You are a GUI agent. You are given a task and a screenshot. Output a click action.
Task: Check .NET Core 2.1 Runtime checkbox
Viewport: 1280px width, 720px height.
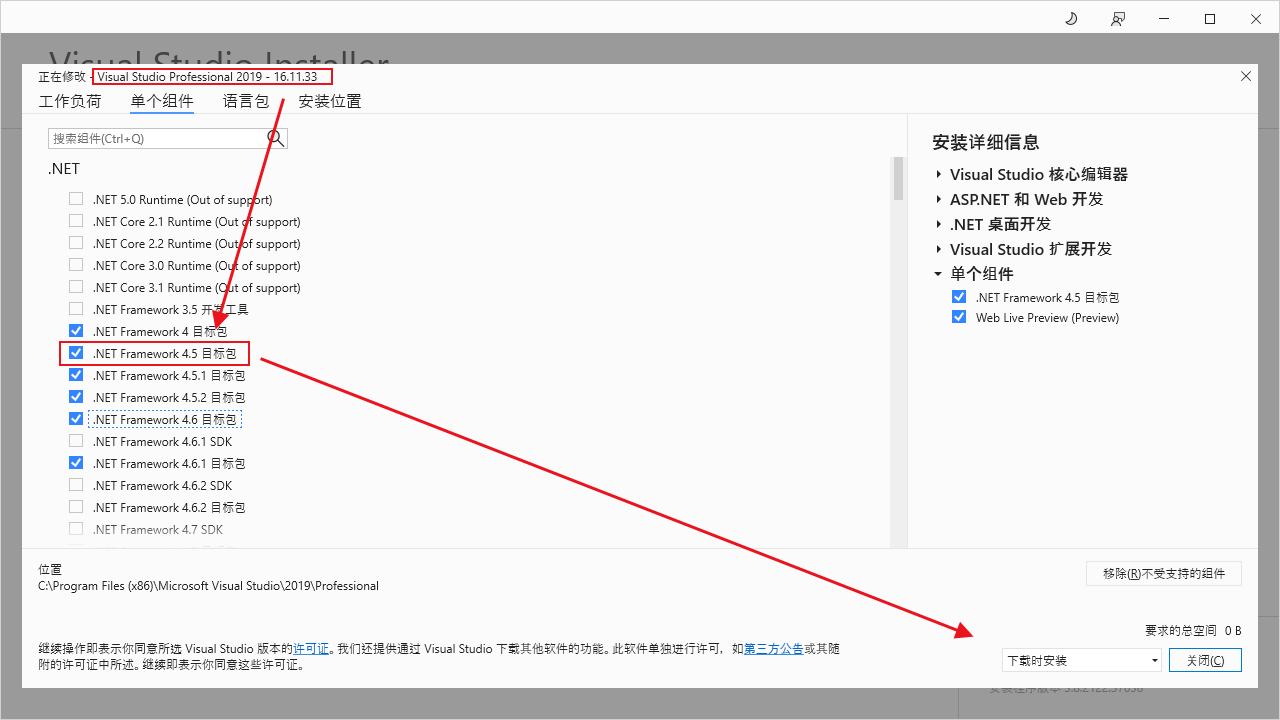coord(76,221)
